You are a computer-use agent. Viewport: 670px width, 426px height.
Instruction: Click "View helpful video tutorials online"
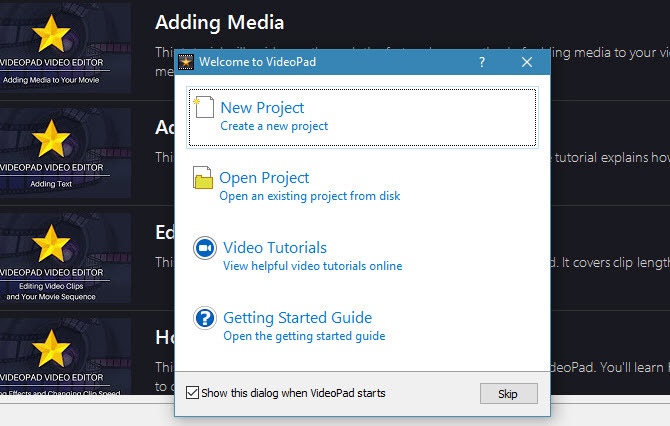pos(312,266)
